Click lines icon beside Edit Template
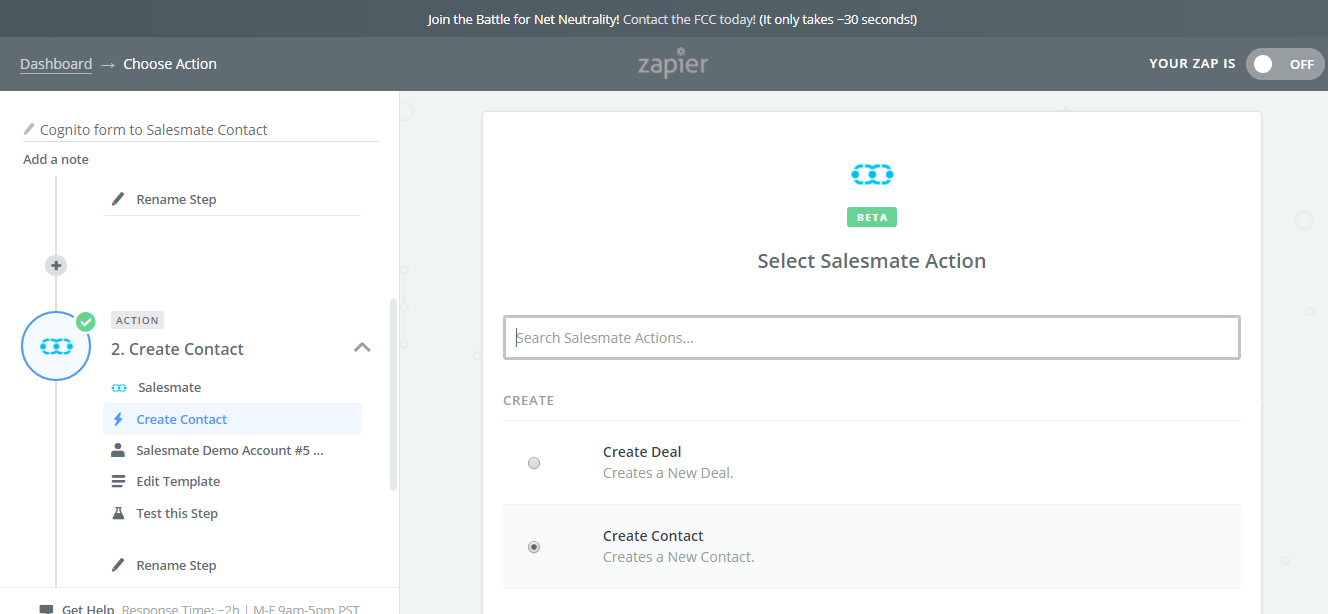This screenshot has height=614, width=1328. click(118, 481)
